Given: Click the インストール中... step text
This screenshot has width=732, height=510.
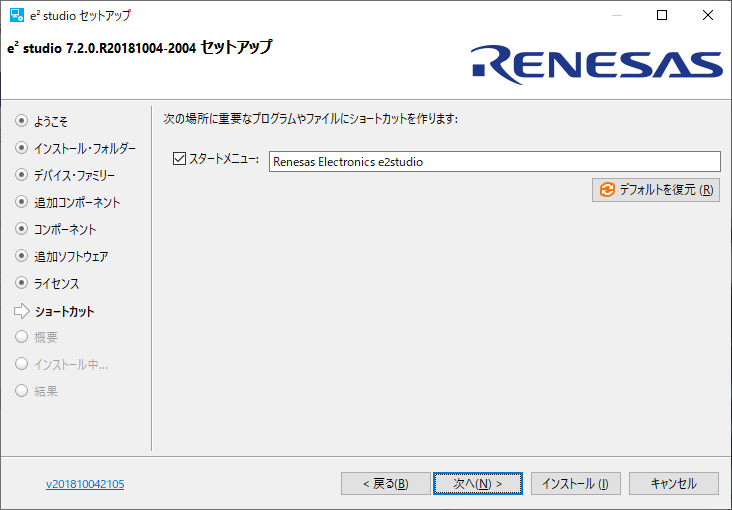Looking at the screenshot, I should [x=71, y=364].
